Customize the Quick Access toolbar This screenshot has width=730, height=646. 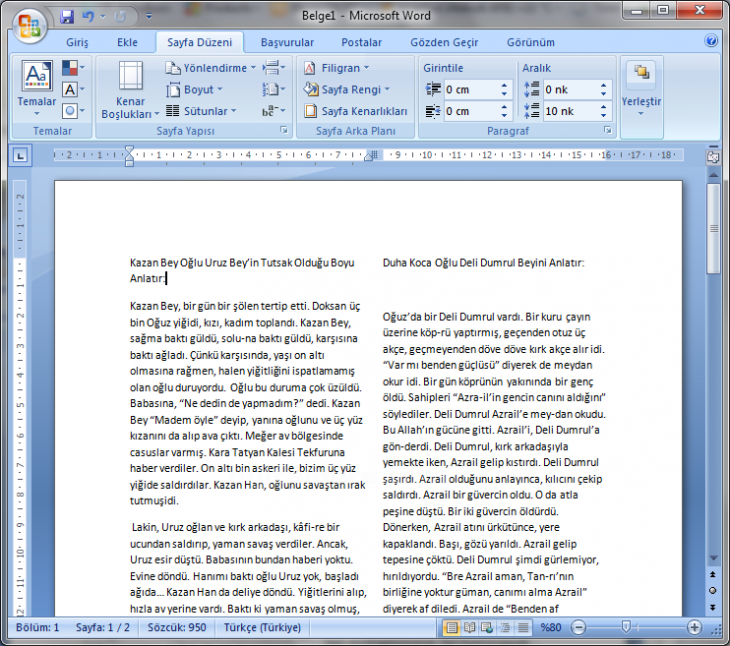click(x=149, y=16)
